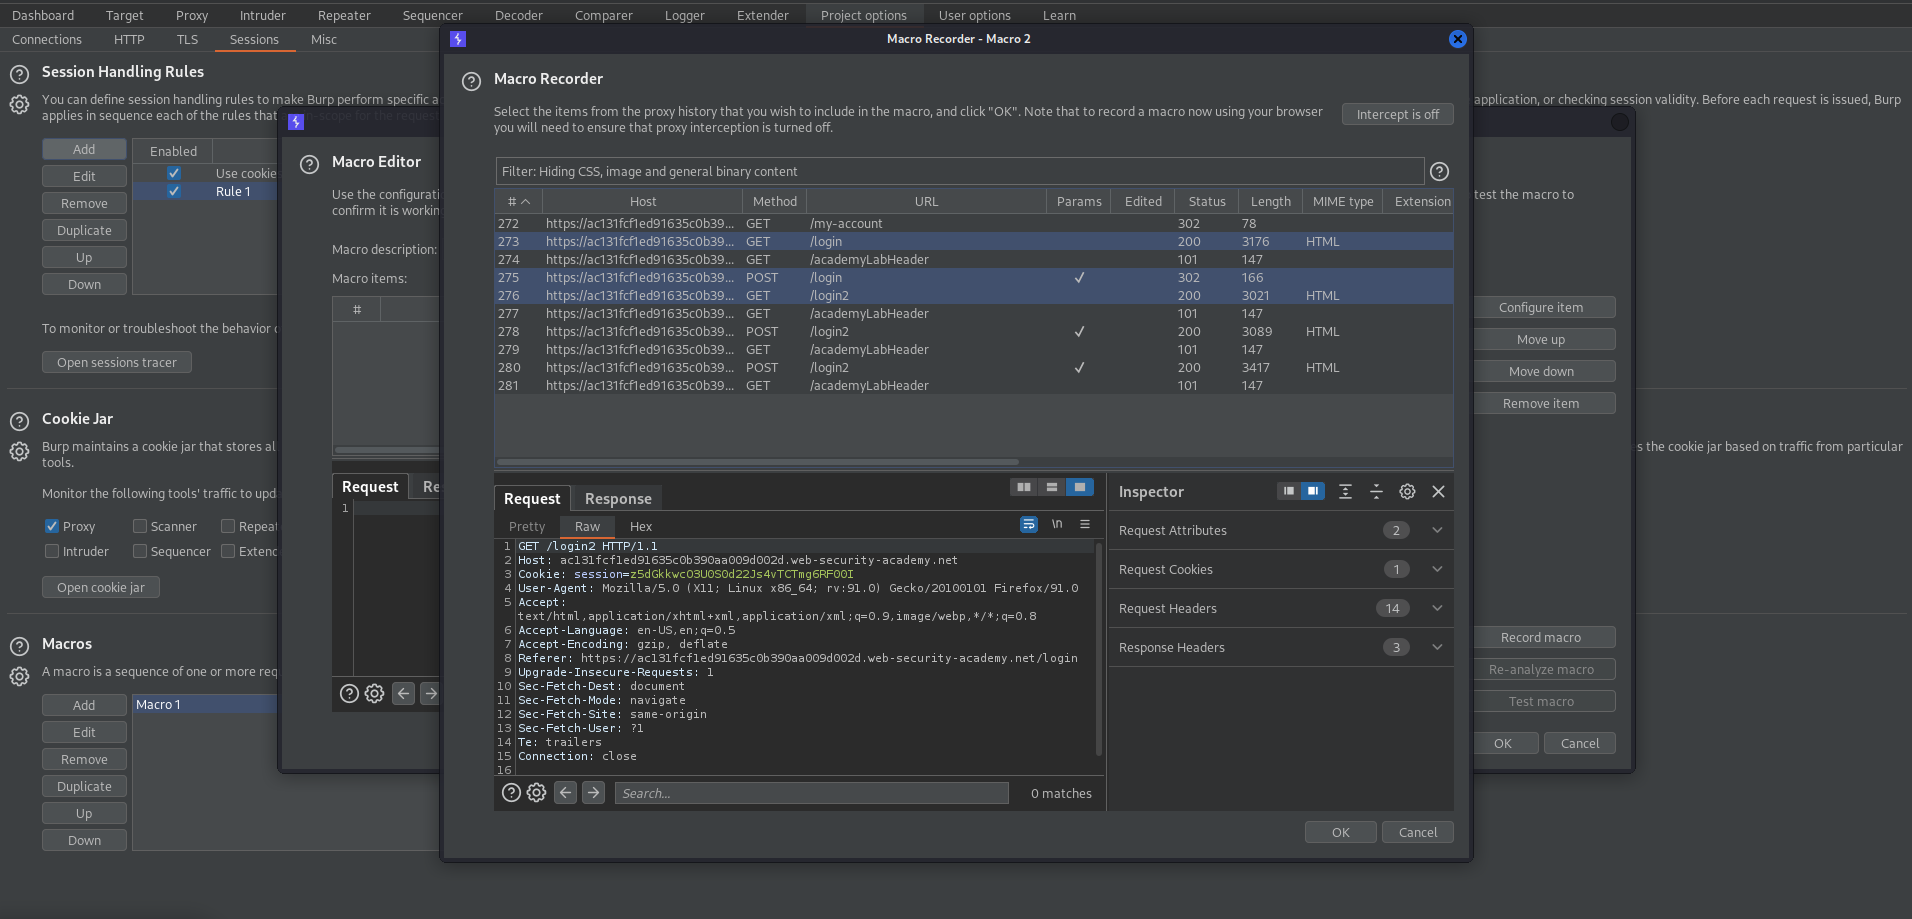The width and height of the screenshot is (1912, 919).
Task: Click vertical scrollbar of request viewer
Action: click(x=1099, y=648)
